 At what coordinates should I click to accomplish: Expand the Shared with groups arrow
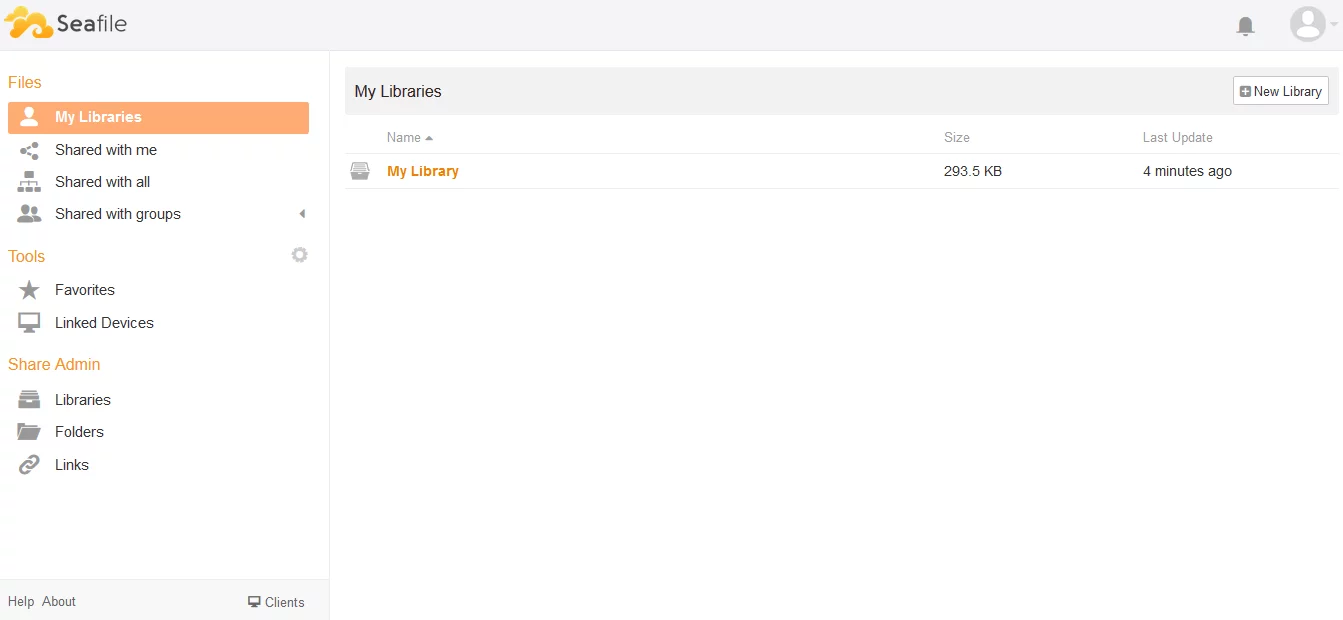(x=302, y=214)
